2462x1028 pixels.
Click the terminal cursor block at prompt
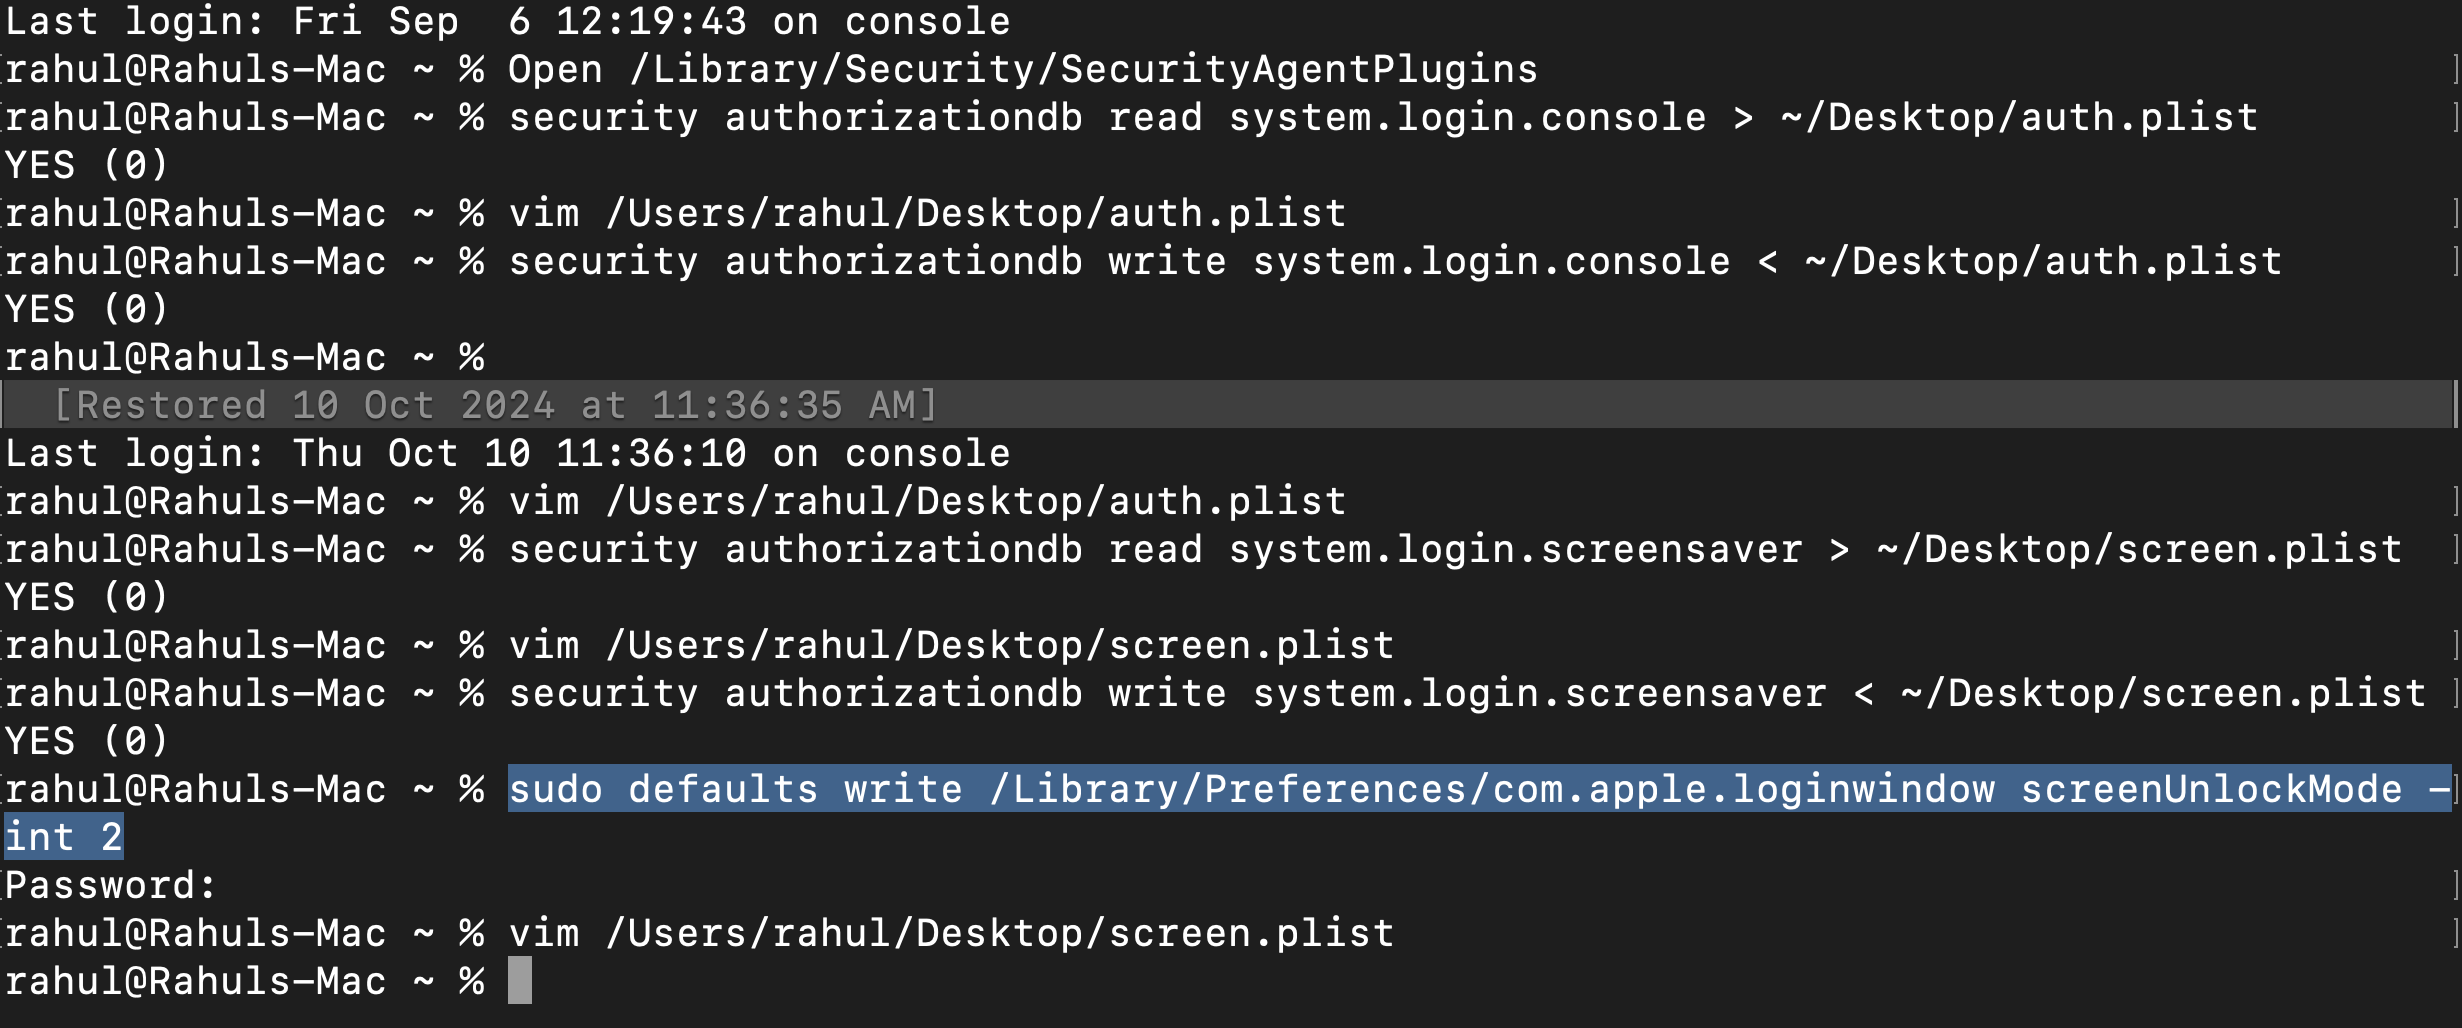click(x=520, y=981)
